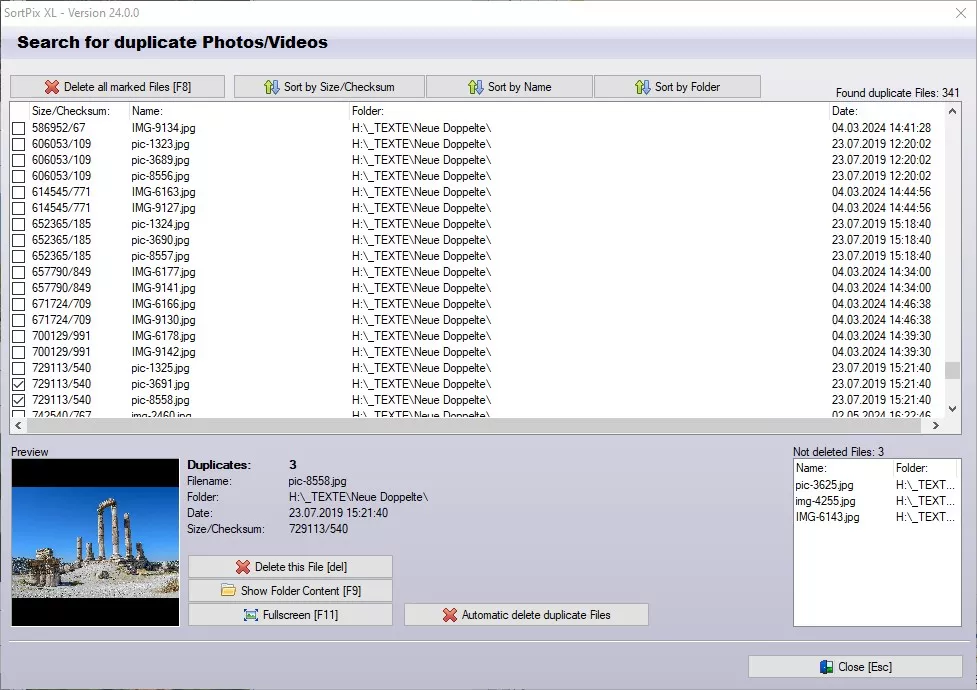This screenshot has height=690, width=977.
Task: Click the arrows icon on Sort by Folder
Action: pyautogui.click(x=642, y=87)
